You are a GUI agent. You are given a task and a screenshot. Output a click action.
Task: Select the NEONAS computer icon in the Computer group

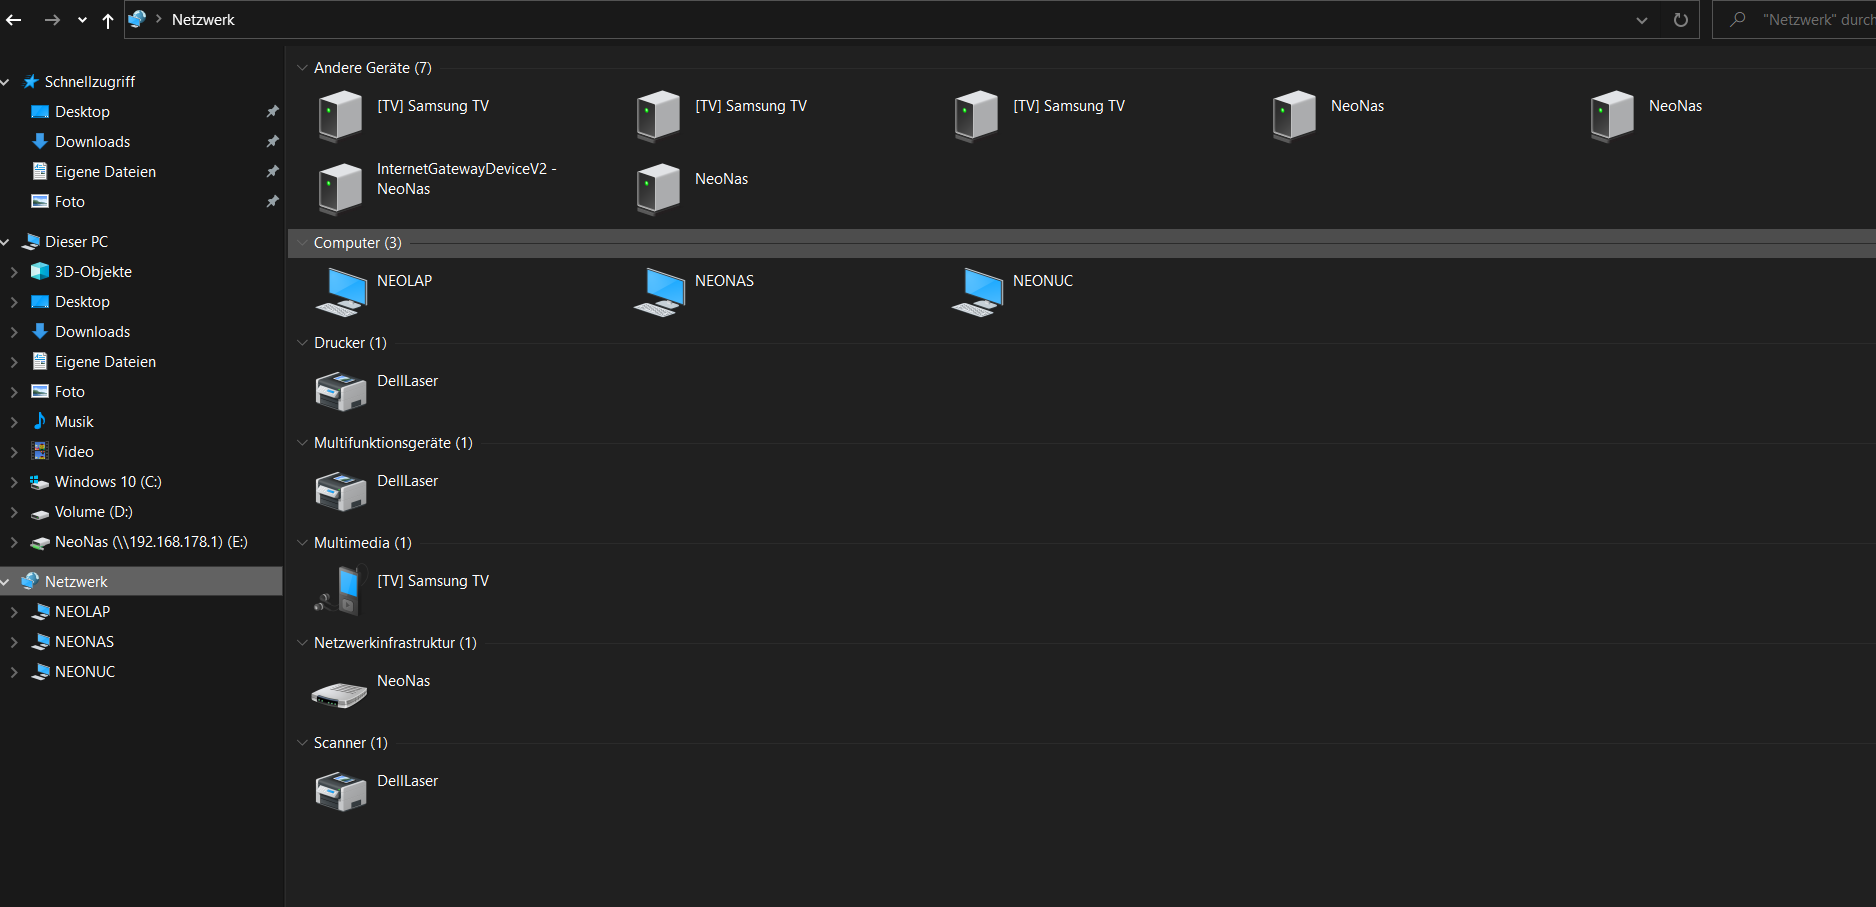[659, 292]
